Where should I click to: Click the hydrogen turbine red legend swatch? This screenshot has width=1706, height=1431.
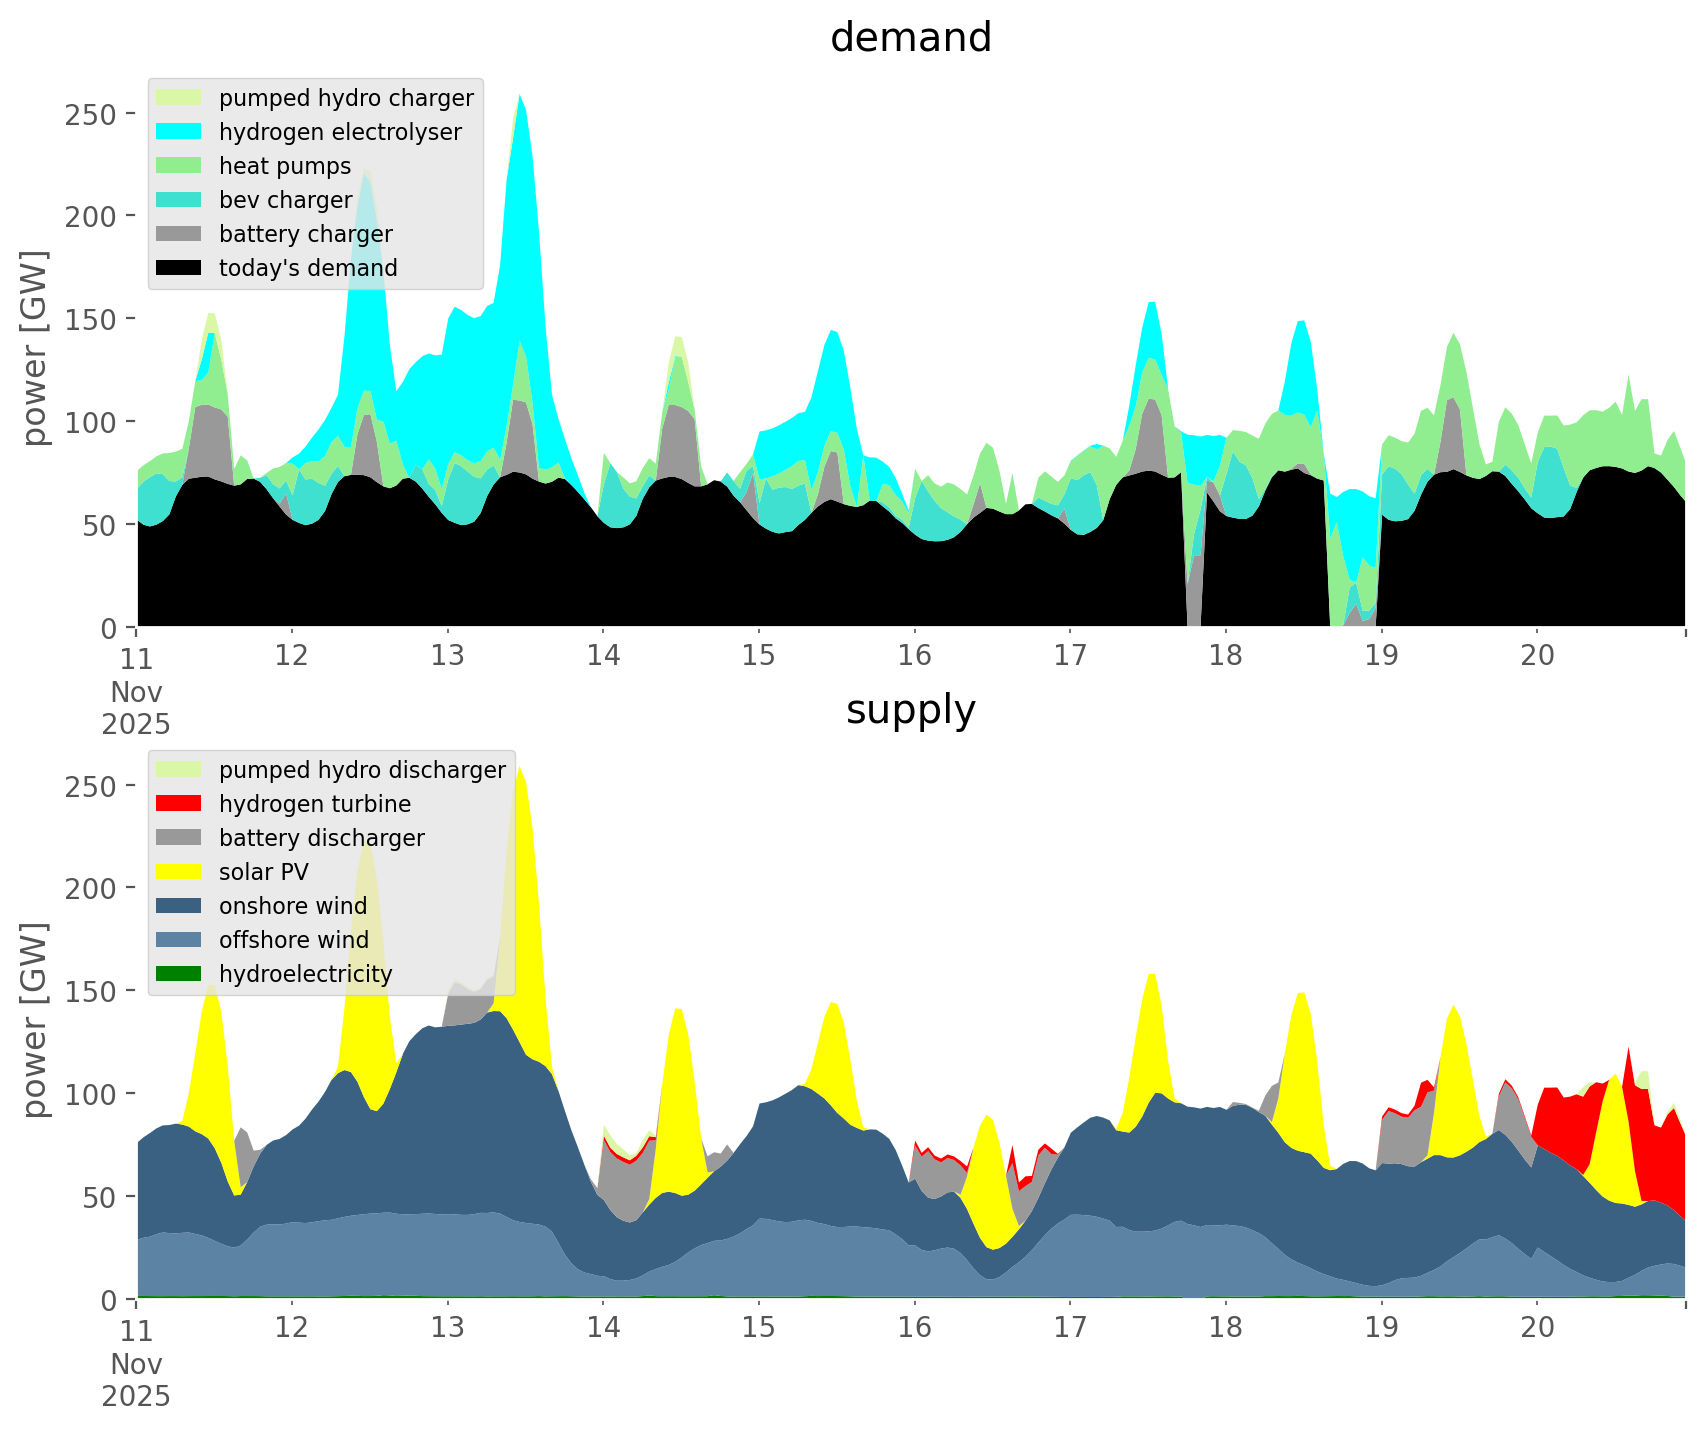(179, 804)
